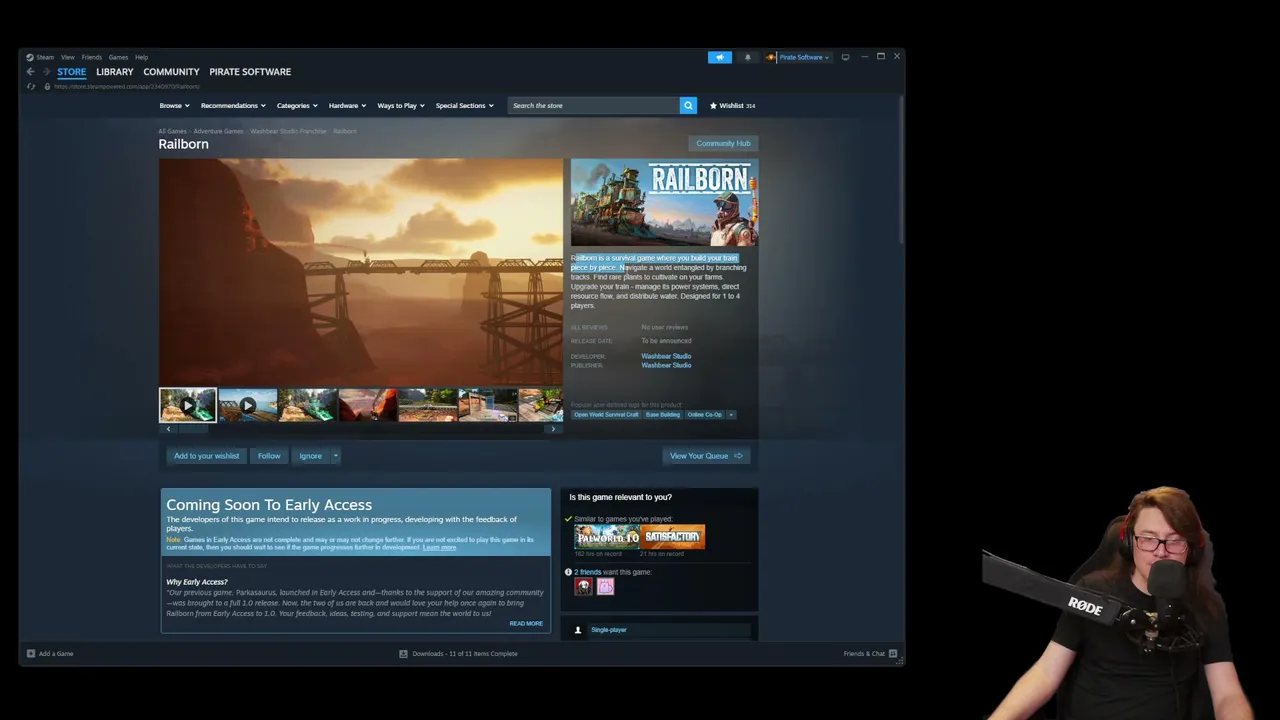
Task: Open the Ways to Play dropdown
Action: pos(401,105)
